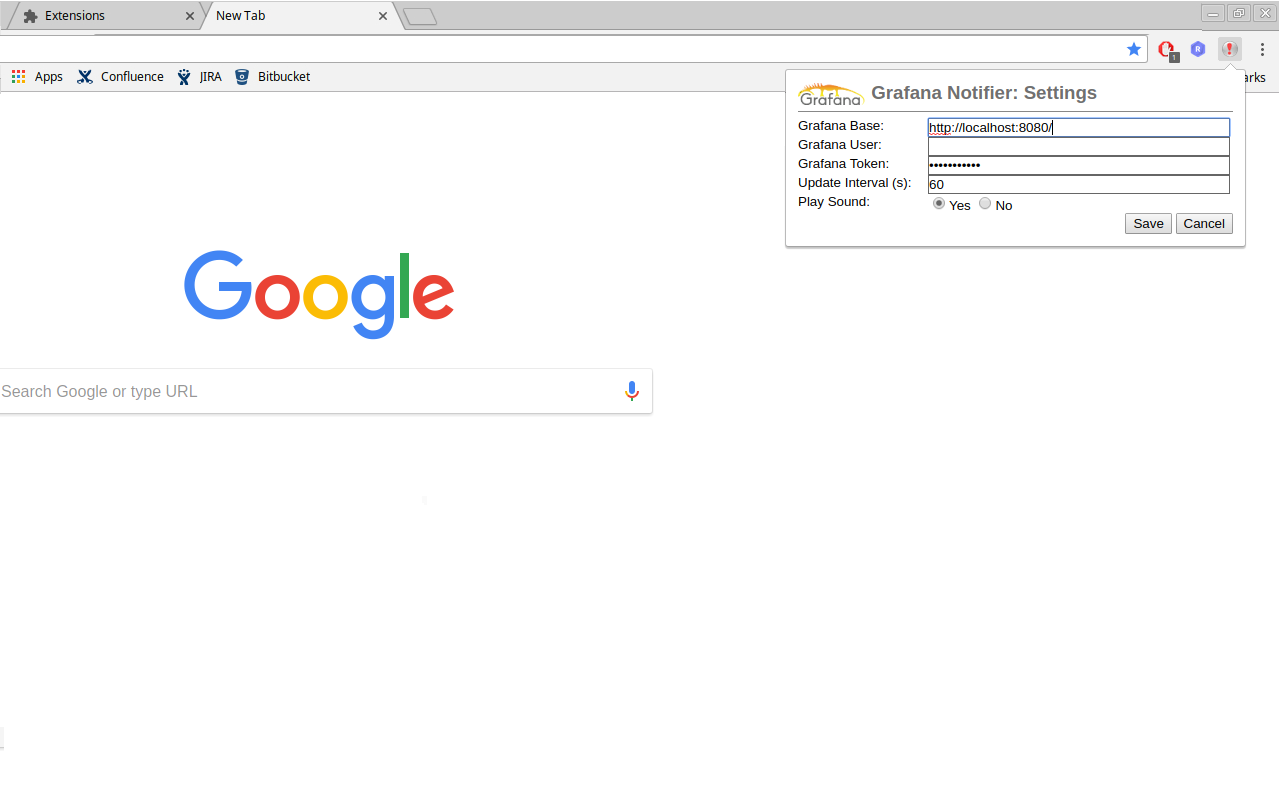Click the 'Grafana User:' label
Image resolution: width=1280 pixels, height=800 pixels.
840,145
